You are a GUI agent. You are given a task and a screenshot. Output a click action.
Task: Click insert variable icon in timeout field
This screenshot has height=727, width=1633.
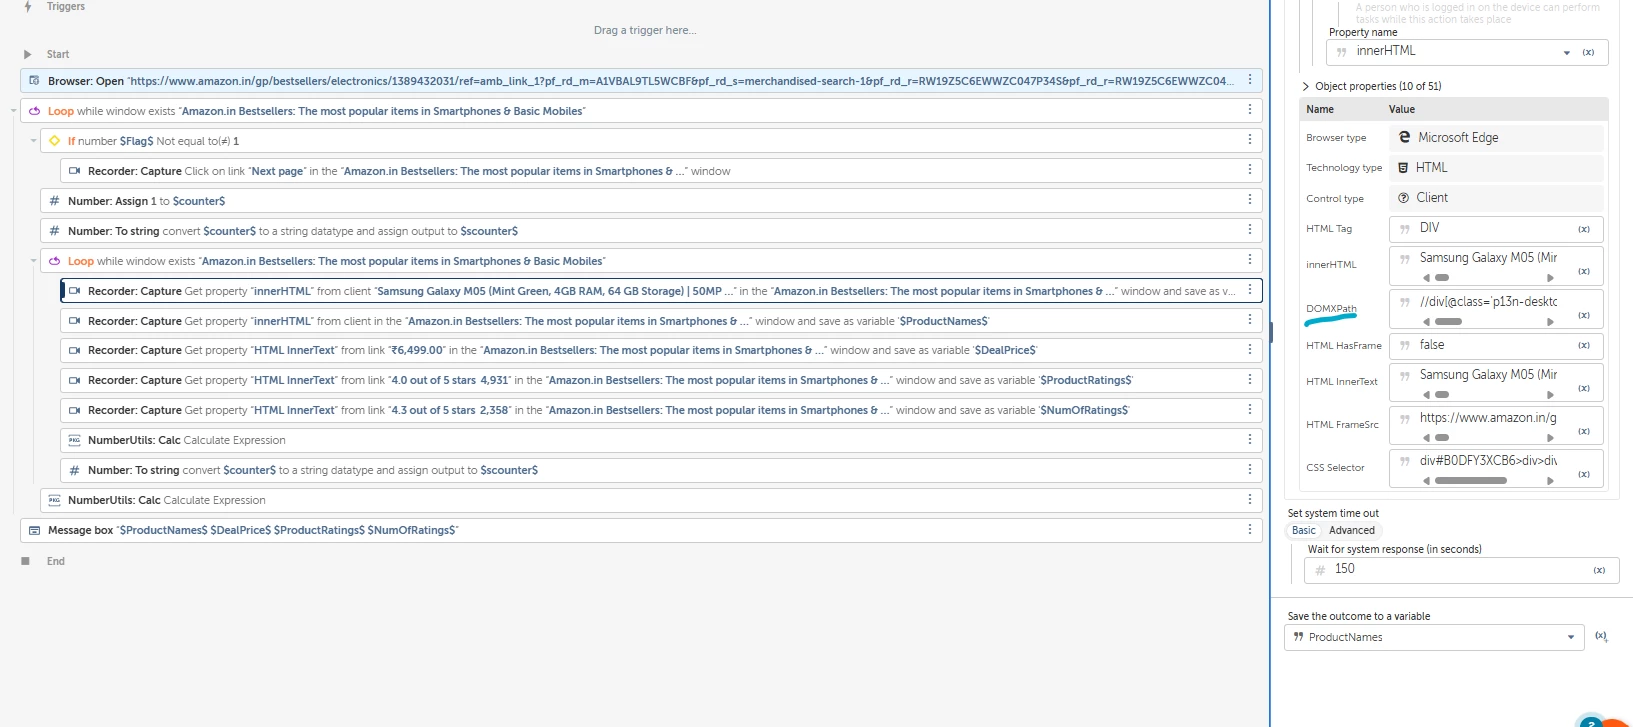(x=1599, y=570)
